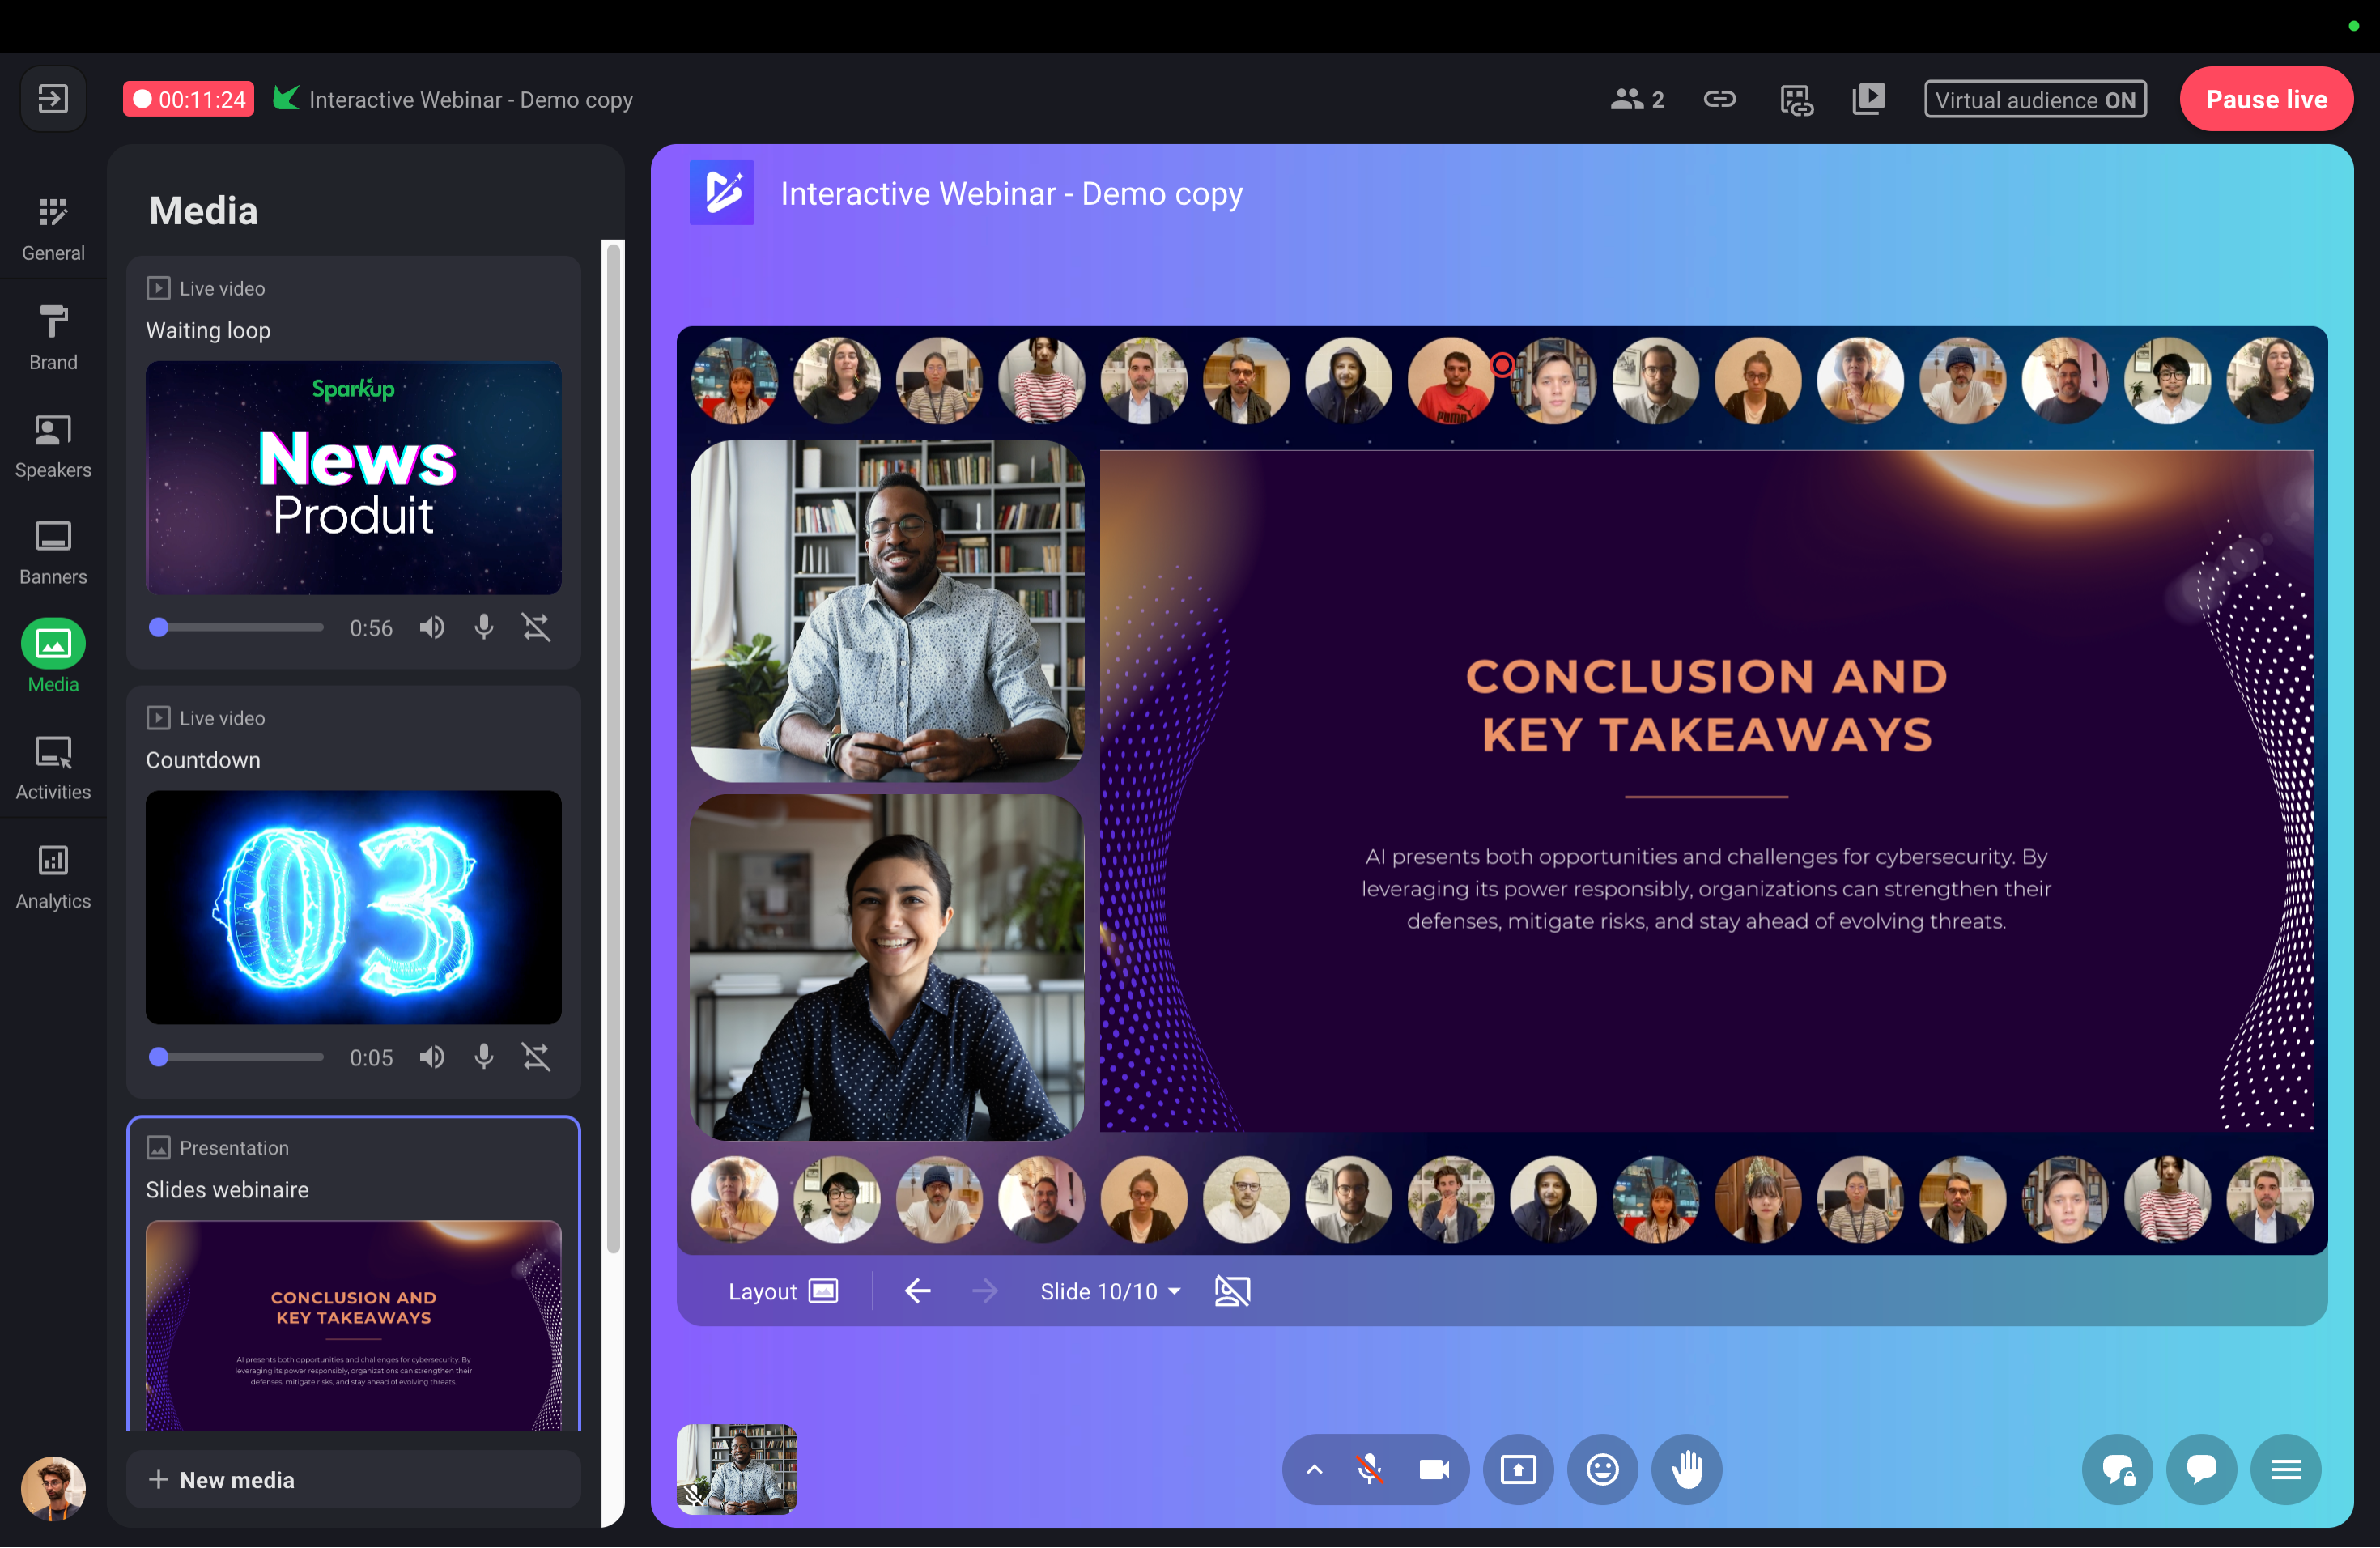Image resolution: width=2380 pixels, height=1548 pixels.
Task: Select the Waiting loop News Produit thumbnail
Action: tap(354, 478)
